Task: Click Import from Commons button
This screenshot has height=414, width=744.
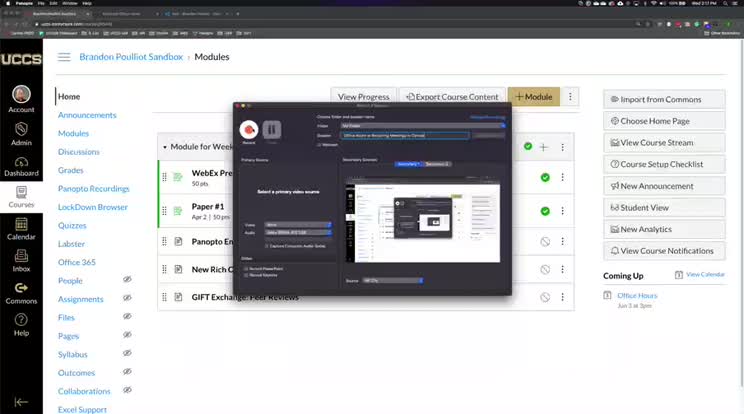Action: pos(664,100)
